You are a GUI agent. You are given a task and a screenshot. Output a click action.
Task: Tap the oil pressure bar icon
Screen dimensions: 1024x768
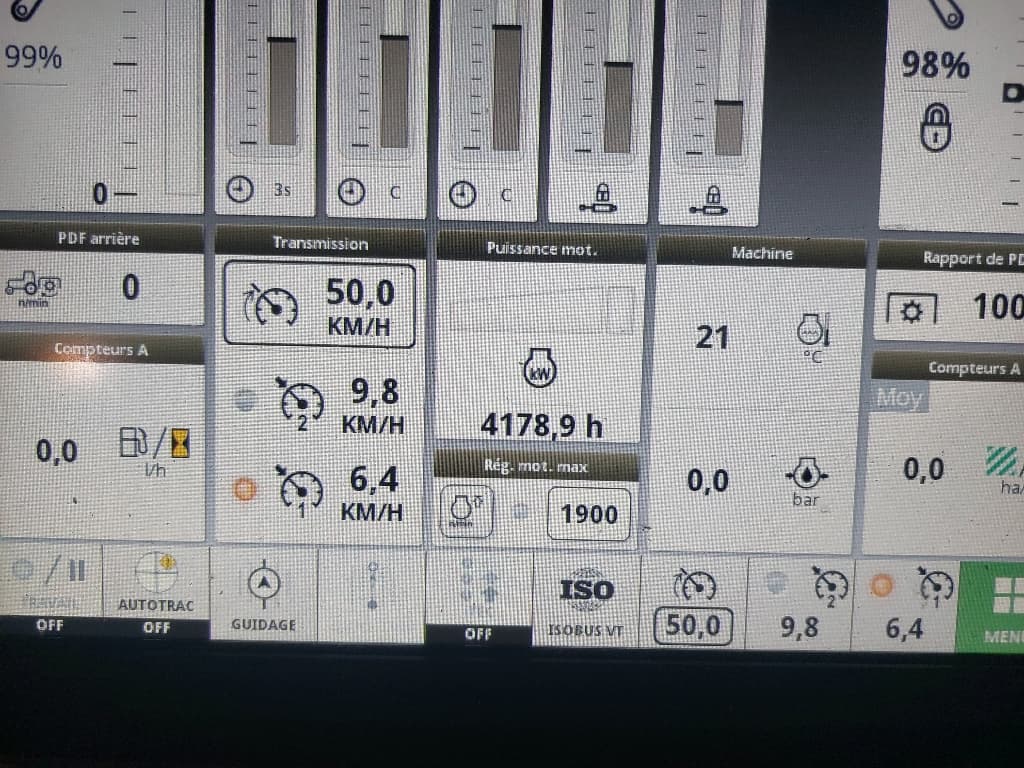(805, 478)
